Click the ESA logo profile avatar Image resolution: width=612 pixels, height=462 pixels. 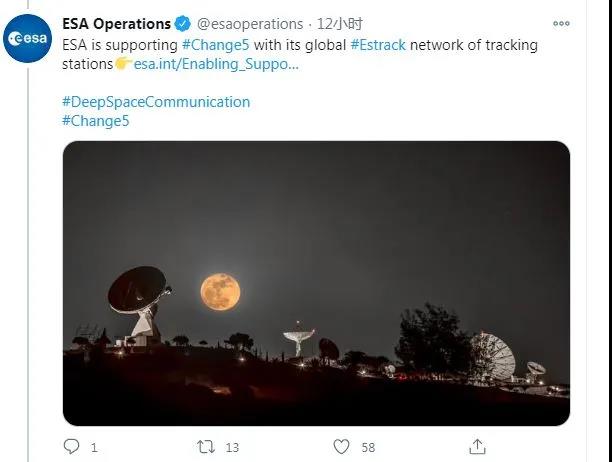pos(28,38)
